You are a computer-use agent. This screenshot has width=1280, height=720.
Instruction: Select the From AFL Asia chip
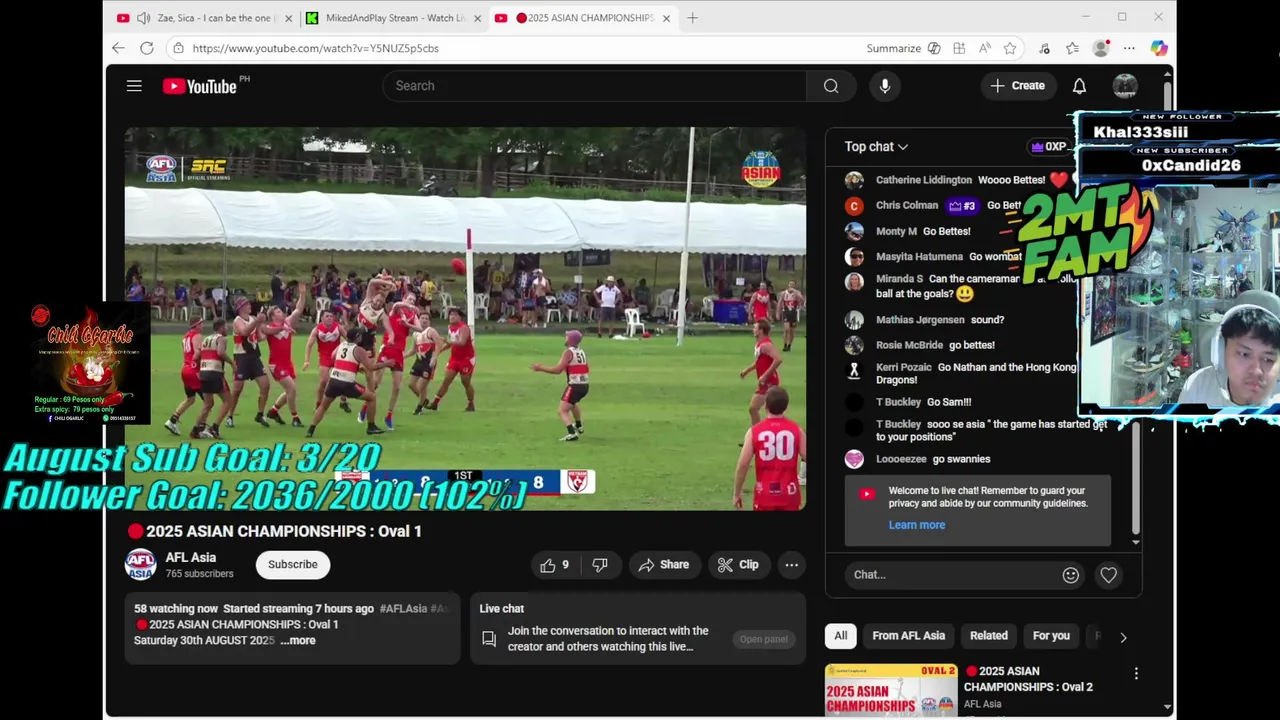coord(908,636)
